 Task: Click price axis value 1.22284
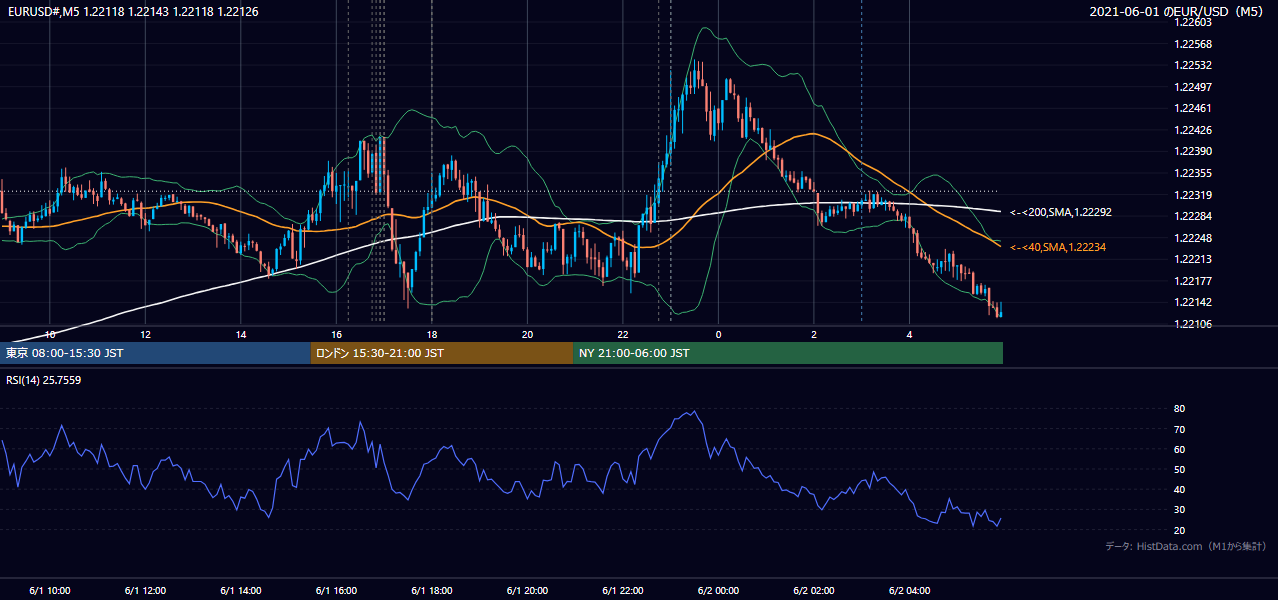tap(1193, 216)
